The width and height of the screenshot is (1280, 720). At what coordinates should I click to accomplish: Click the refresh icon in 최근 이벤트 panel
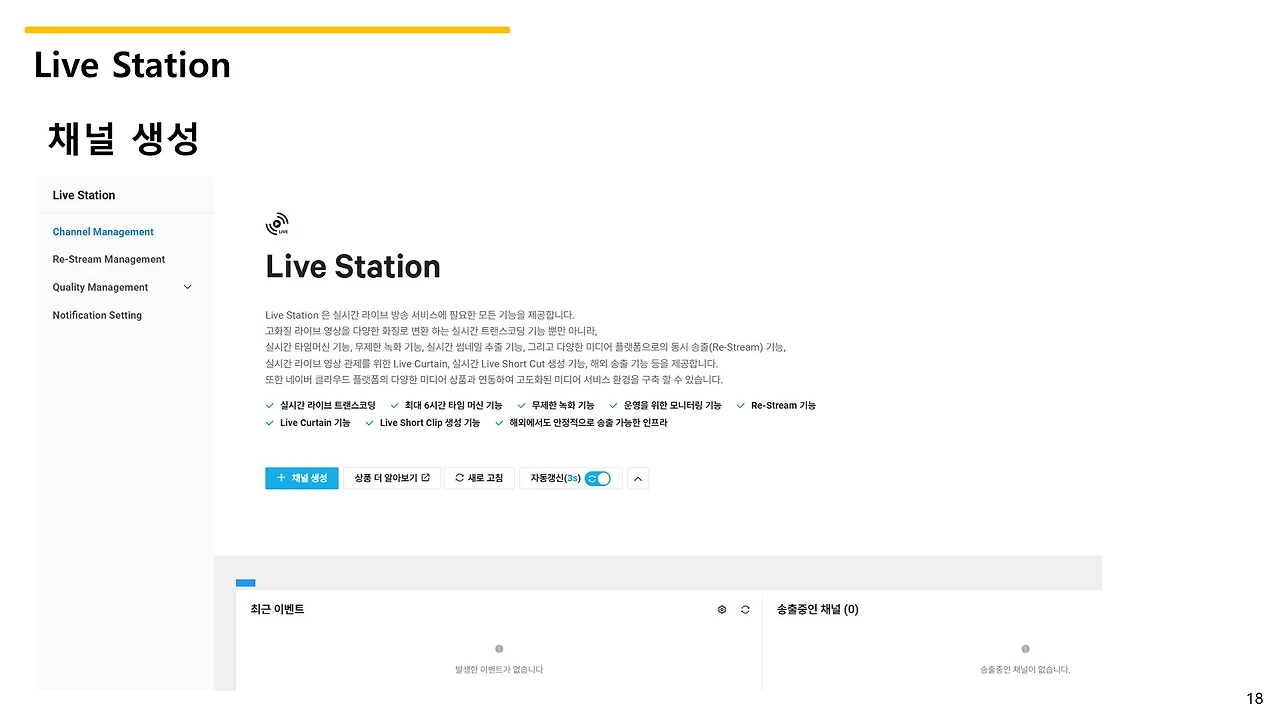click(745, 610)
